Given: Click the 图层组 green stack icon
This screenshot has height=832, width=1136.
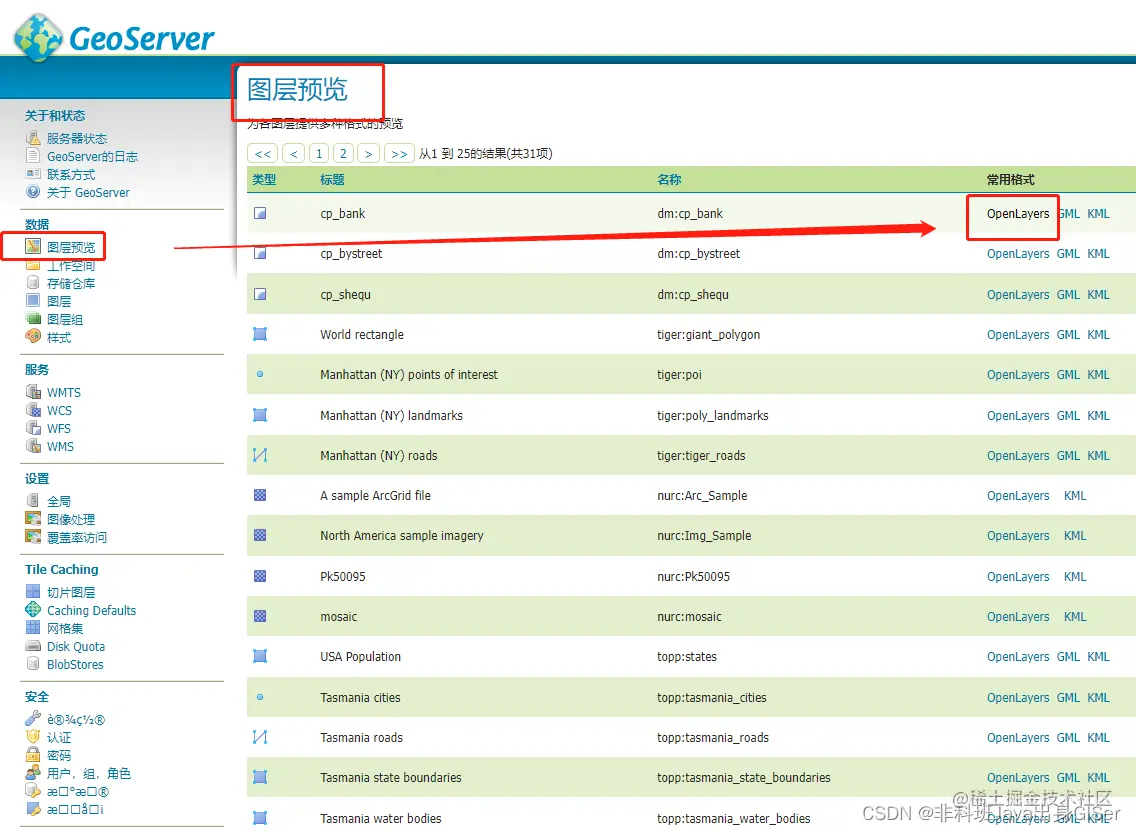Looking at the screenshot, I should click(x=33, y=318).
